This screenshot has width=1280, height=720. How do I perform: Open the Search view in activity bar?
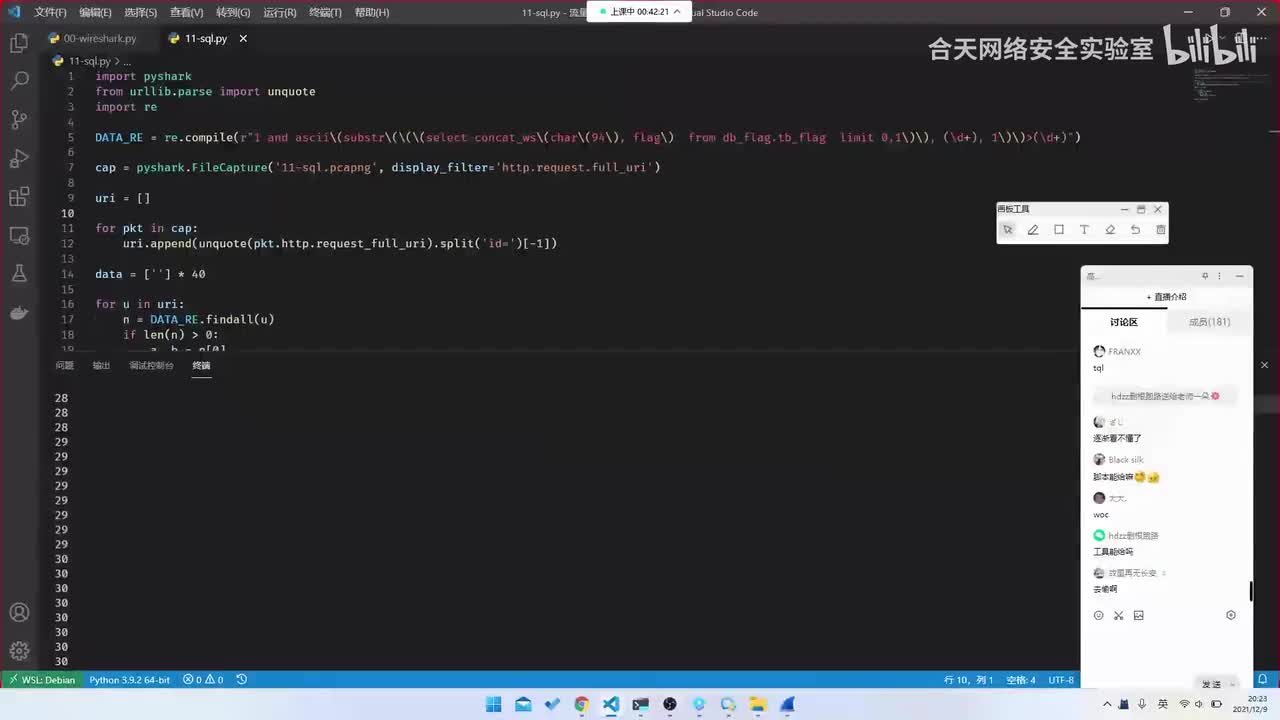tap(19, 81)
